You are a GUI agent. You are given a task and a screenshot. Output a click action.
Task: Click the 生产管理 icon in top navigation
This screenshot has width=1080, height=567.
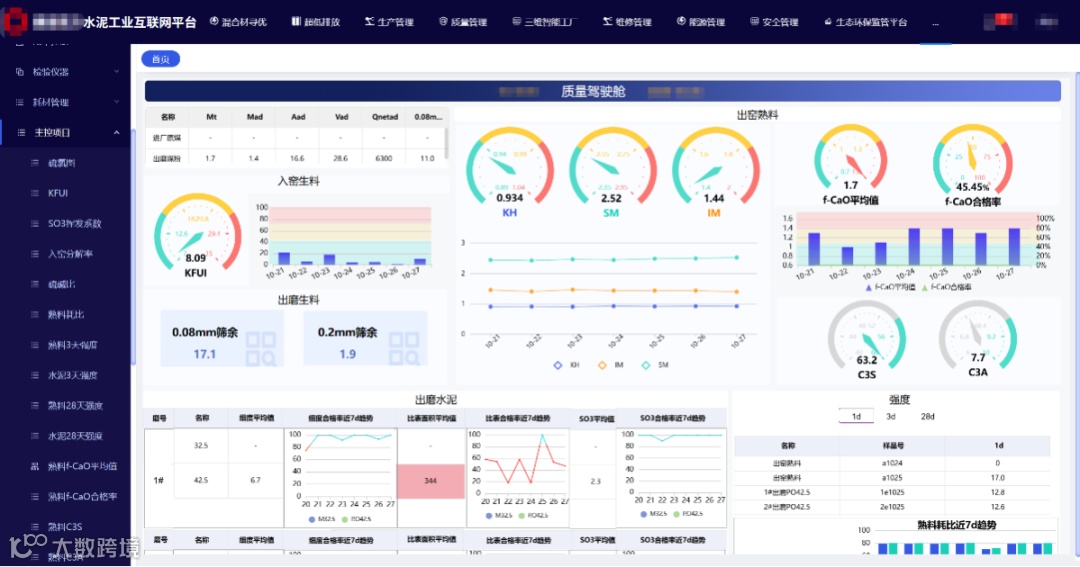(x=369, y=21)
